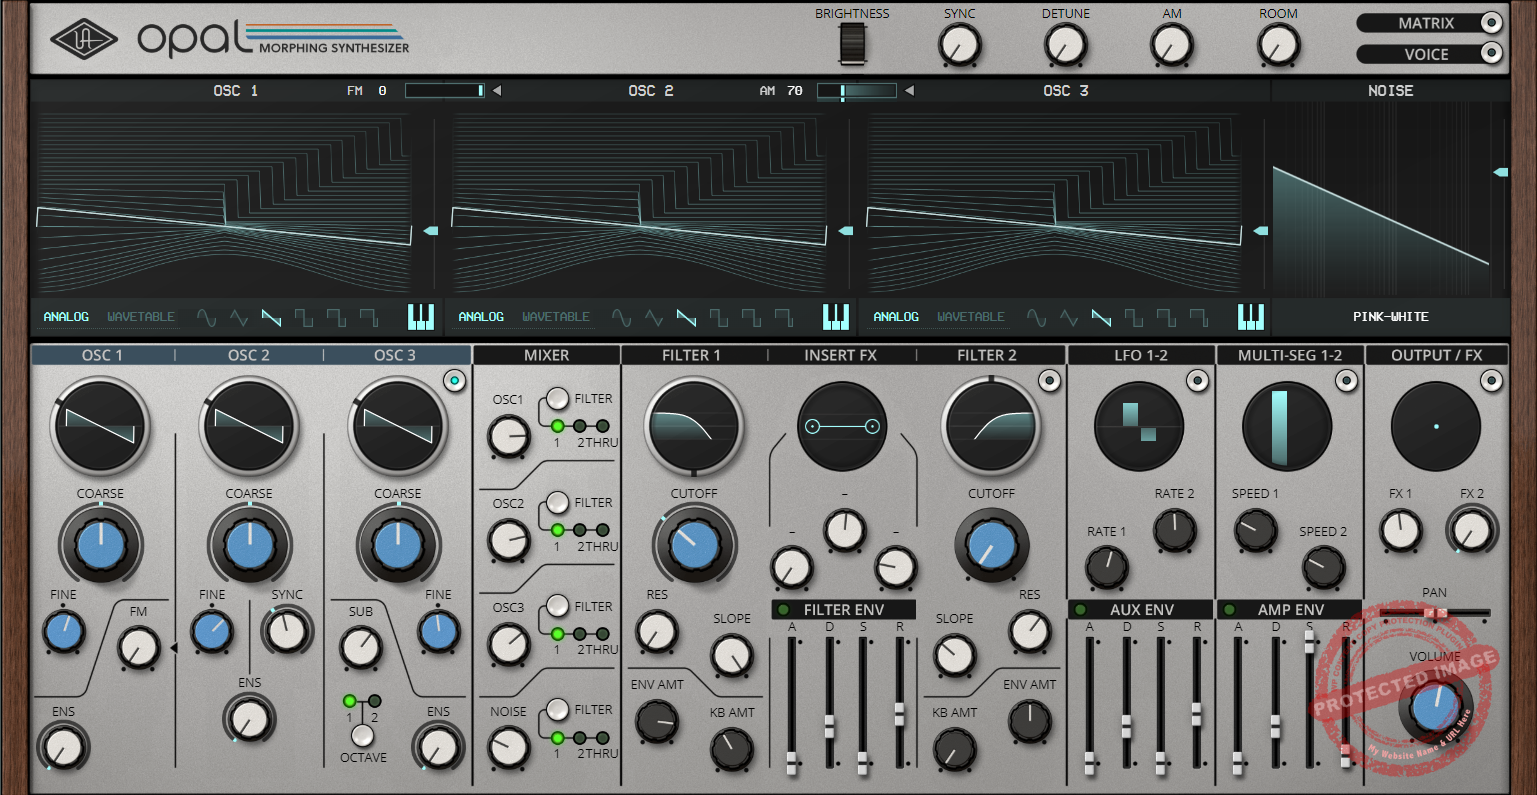Image resolution: width=1537 pixels, height=795 pixels.
Task: Toggle the AMP ENV enable LED
Action: tap(1229, 610)
